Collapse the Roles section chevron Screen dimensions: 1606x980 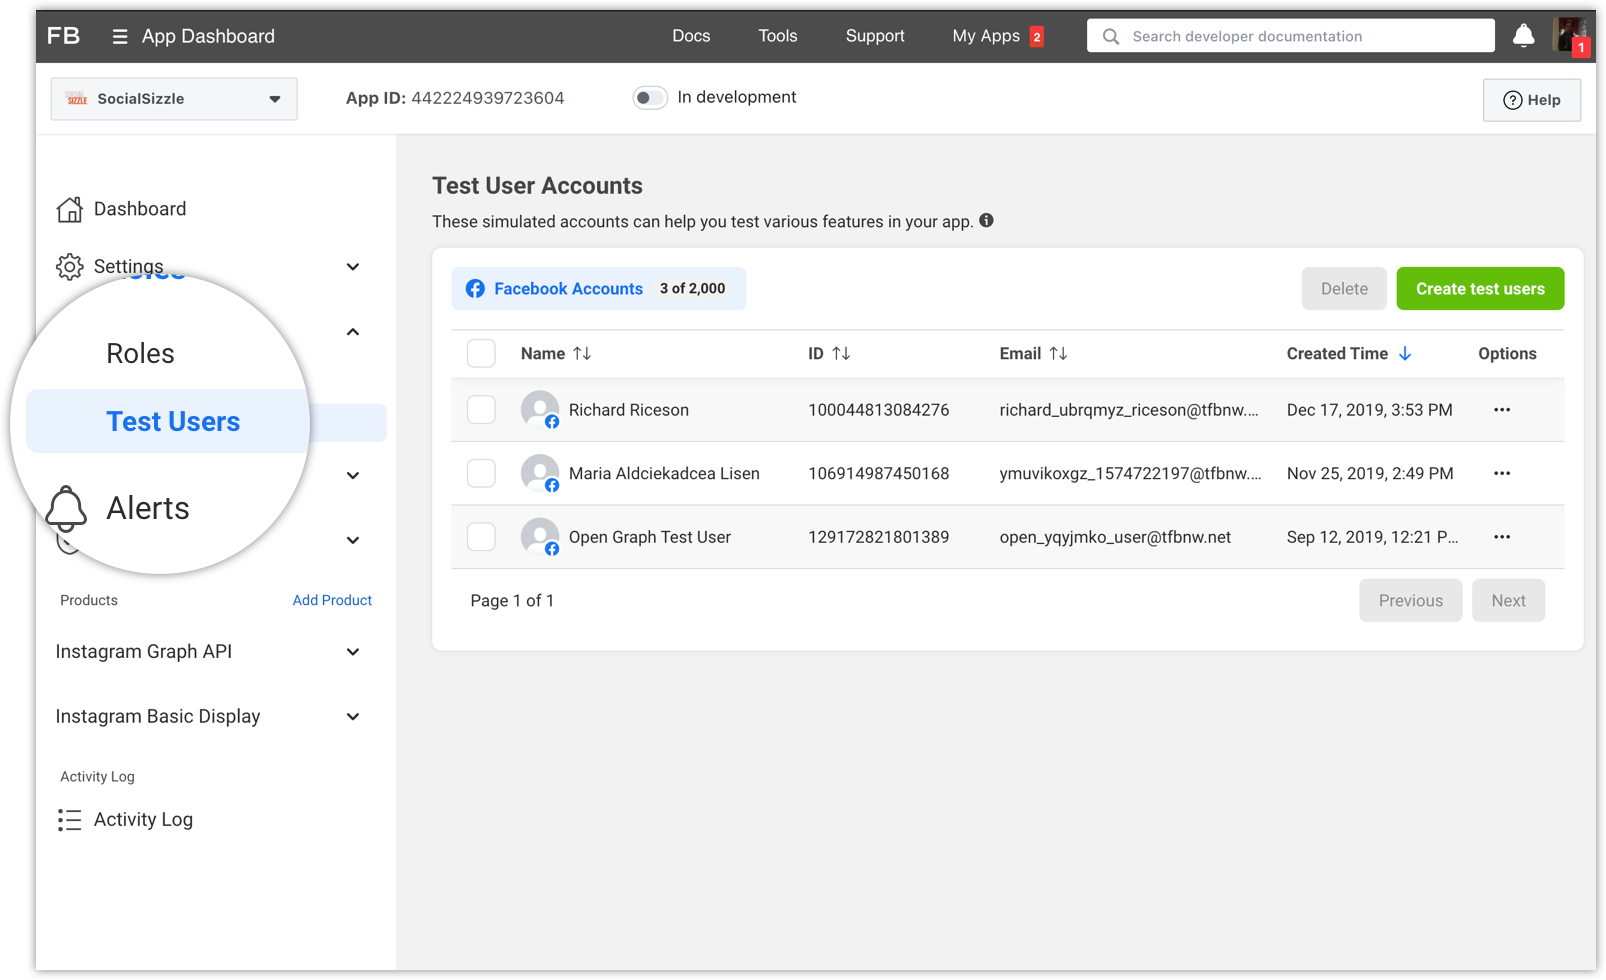click(x=353, y=332)
